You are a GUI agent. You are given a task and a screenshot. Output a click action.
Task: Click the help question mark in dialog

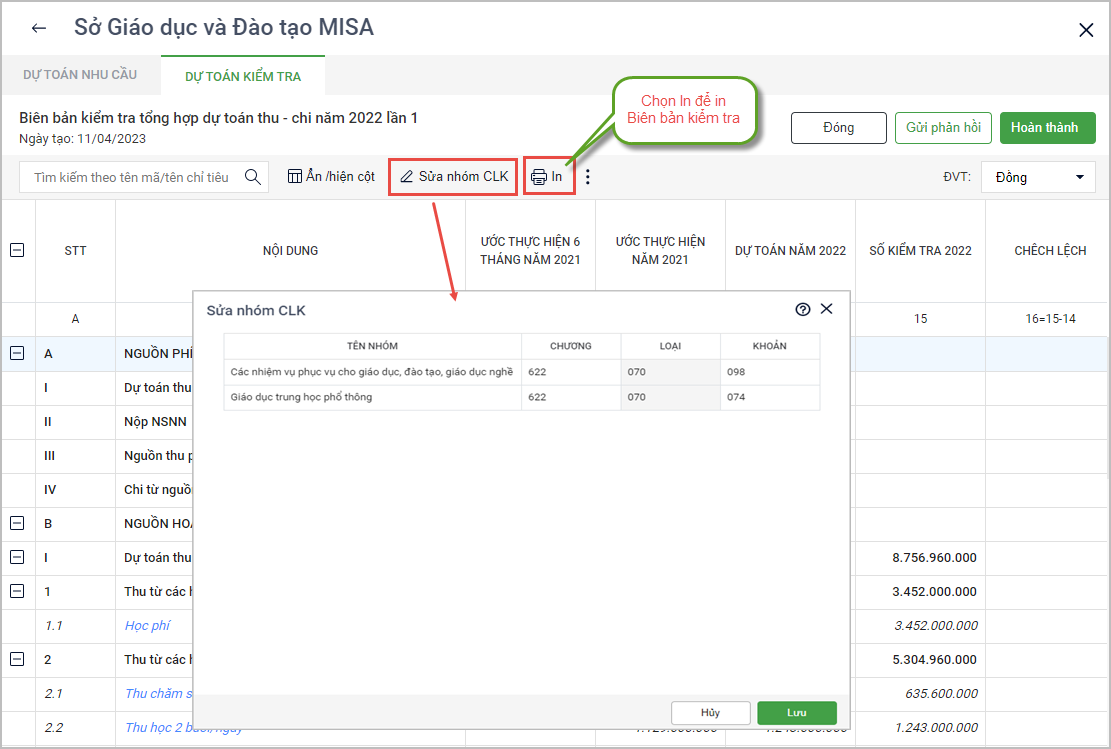(802, 310)
